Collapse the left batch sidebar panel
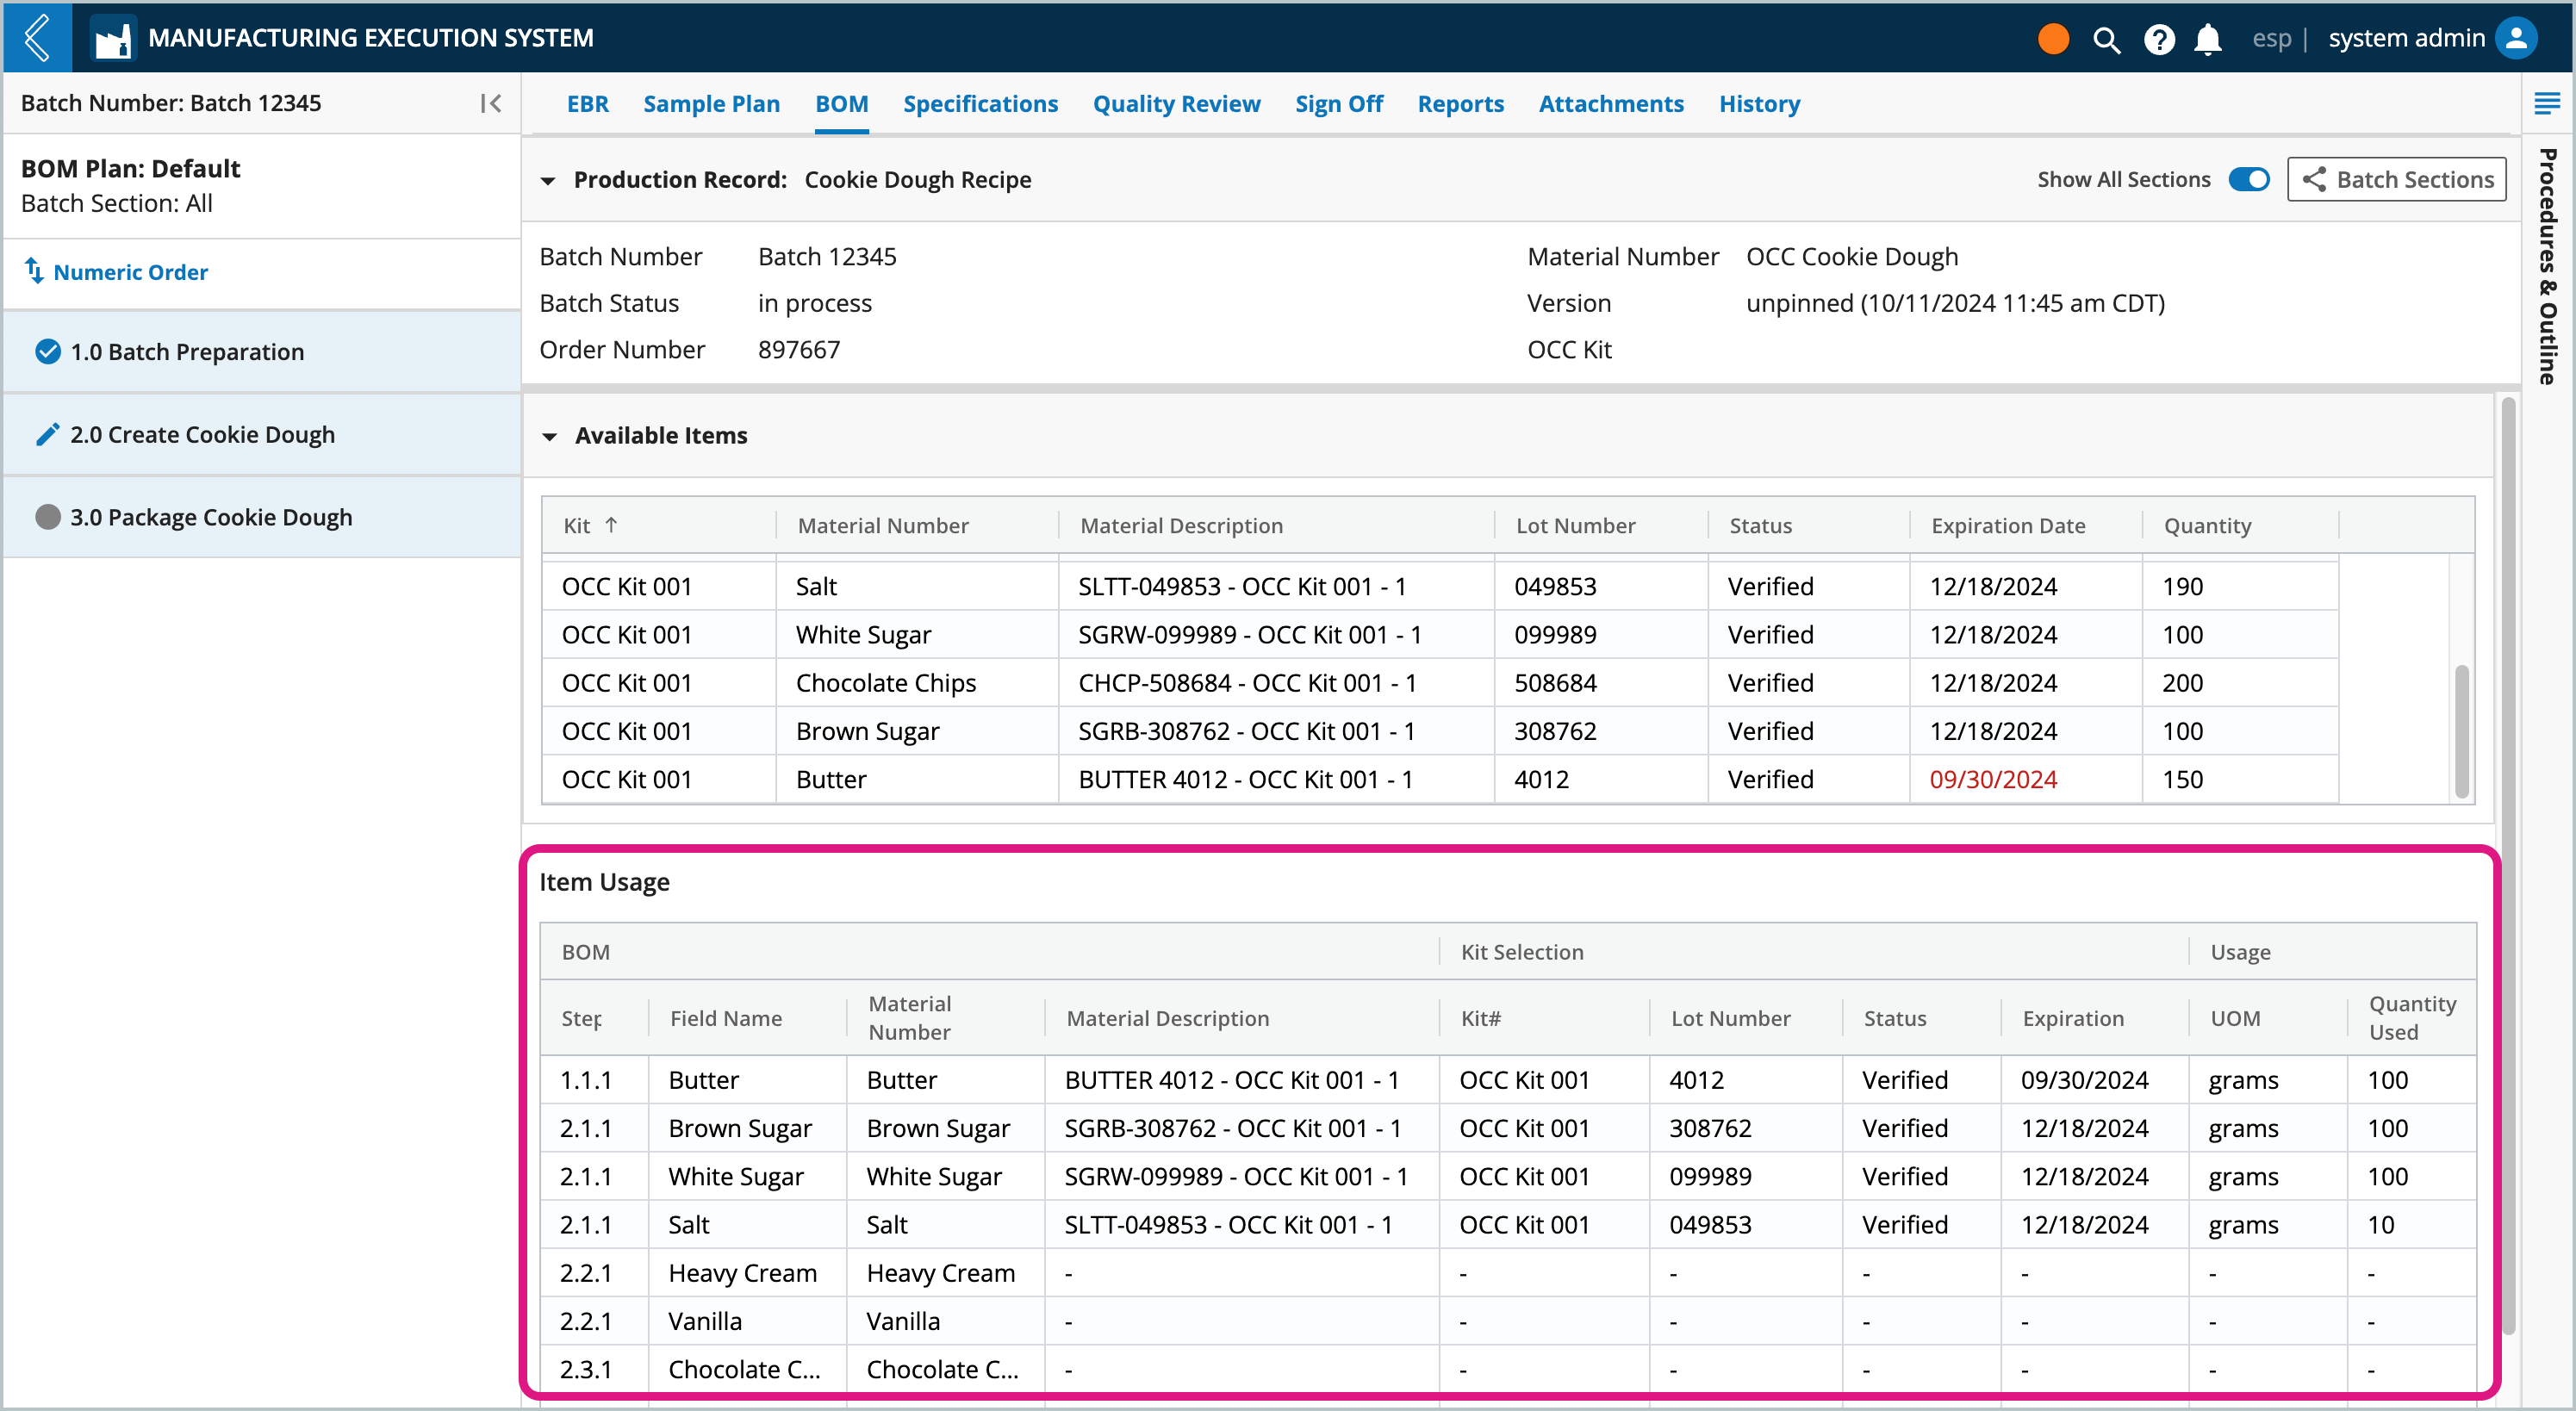Screen dimensions: 2576x1411 pyautogui.click(x=490, y=103)
